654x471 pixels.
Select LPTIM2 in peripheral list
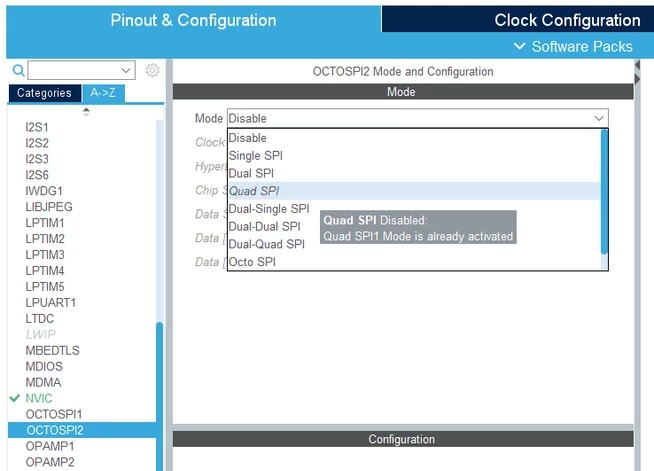tap(45, 239)
